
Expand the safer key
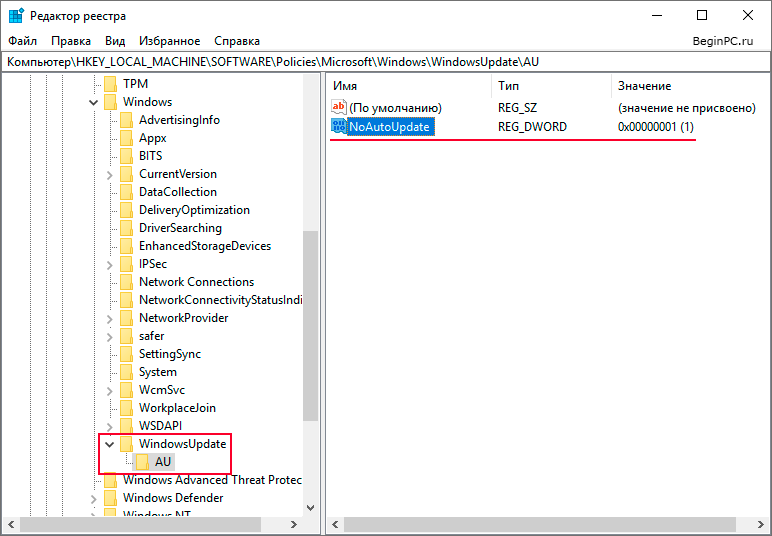coord(109,337)
